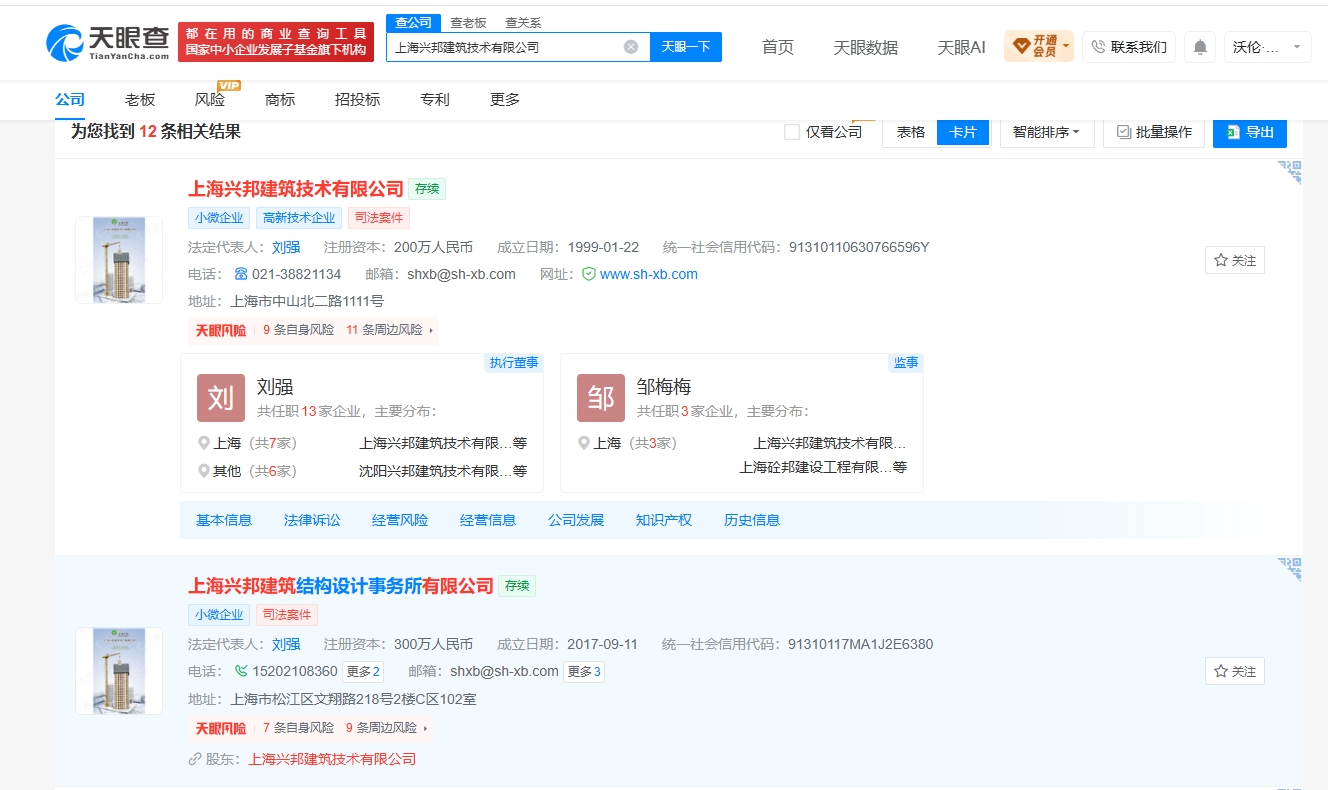
Task: Open 知识产权 section tab
Action: 664,520
